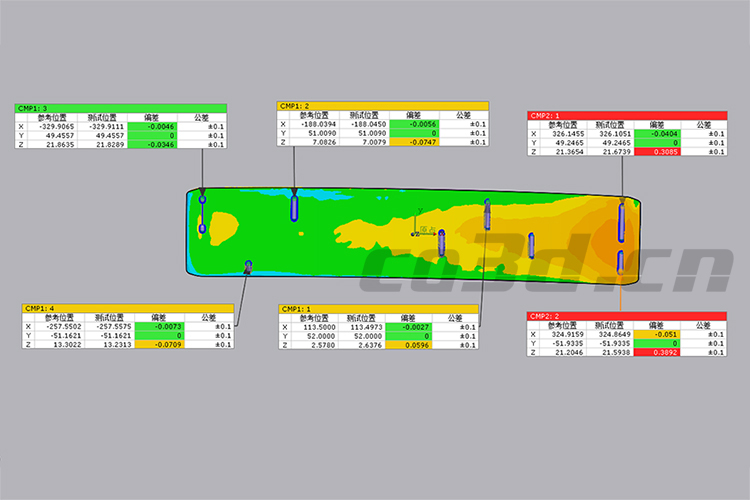Select the long slot under CMP1: 2 leader
750x500 pixels.
coord(294,207)
